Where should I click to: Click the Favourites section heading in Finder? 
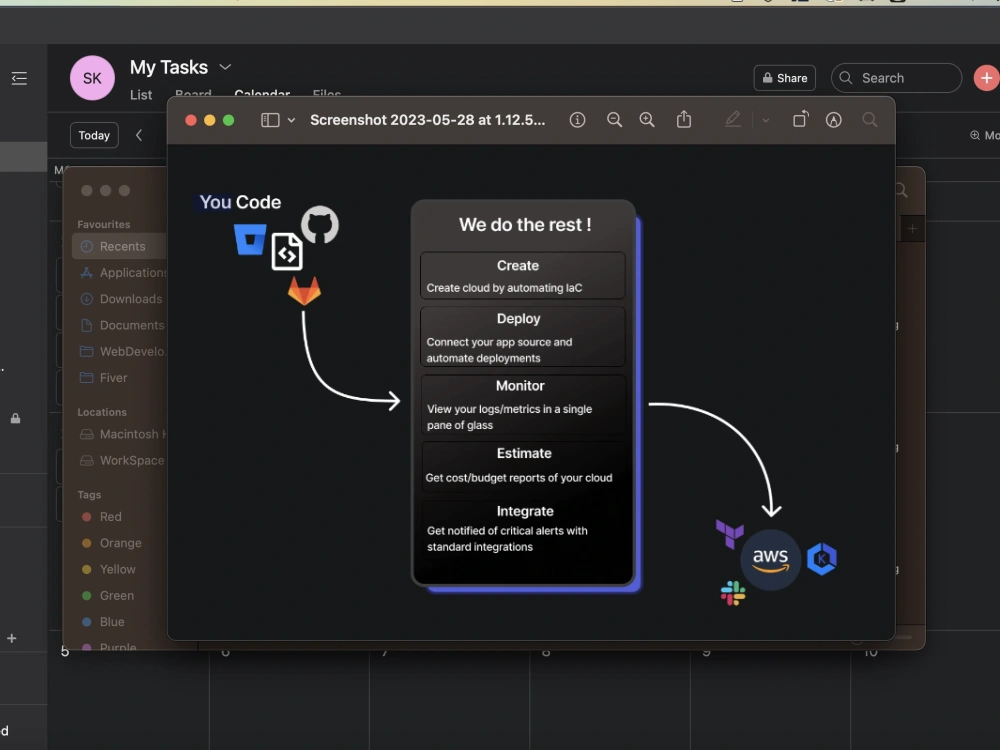(103, 224)
